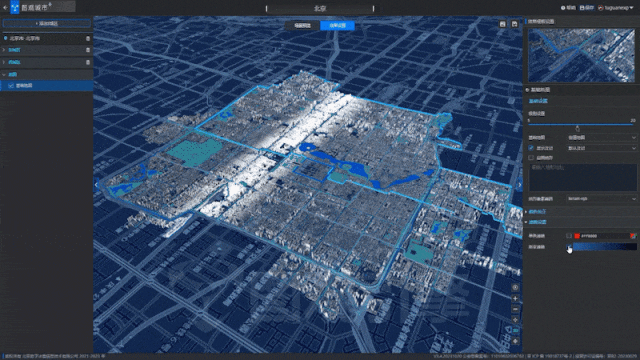Click the add button atop left panel
This screenshot has height=360, width=640.
pos(47,24)
